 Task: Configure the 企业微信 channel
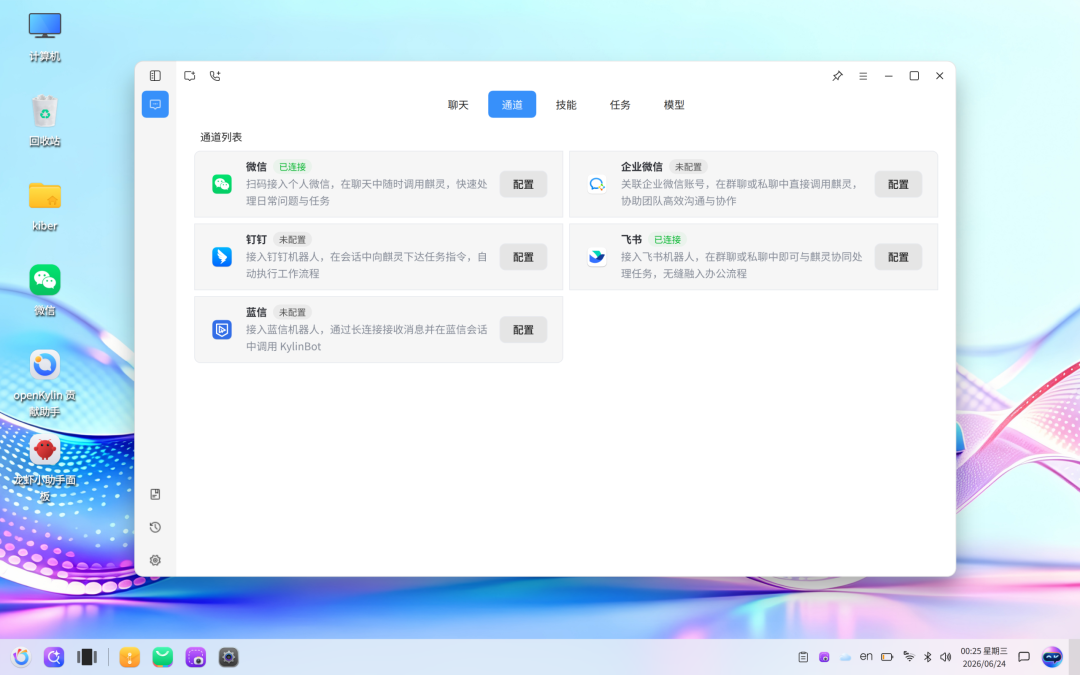tap(898, 184)
